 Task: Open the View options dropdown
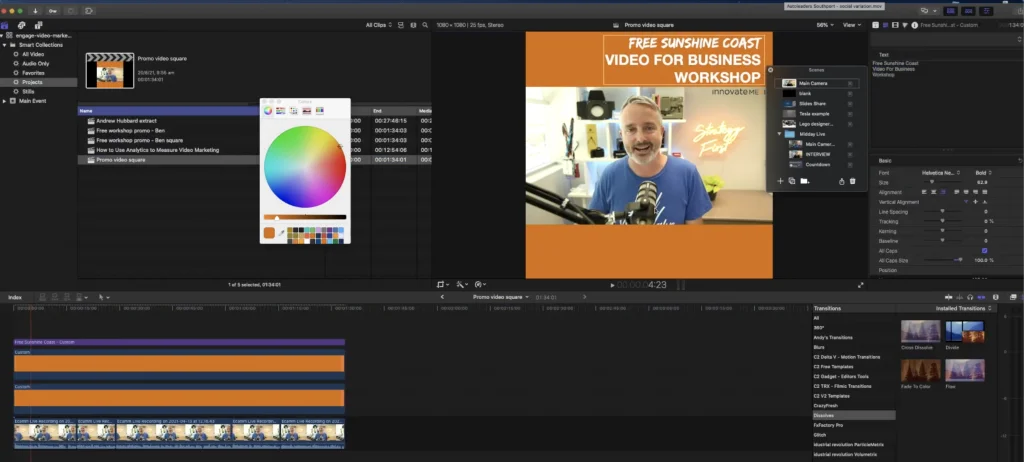(x=852, y=25)
